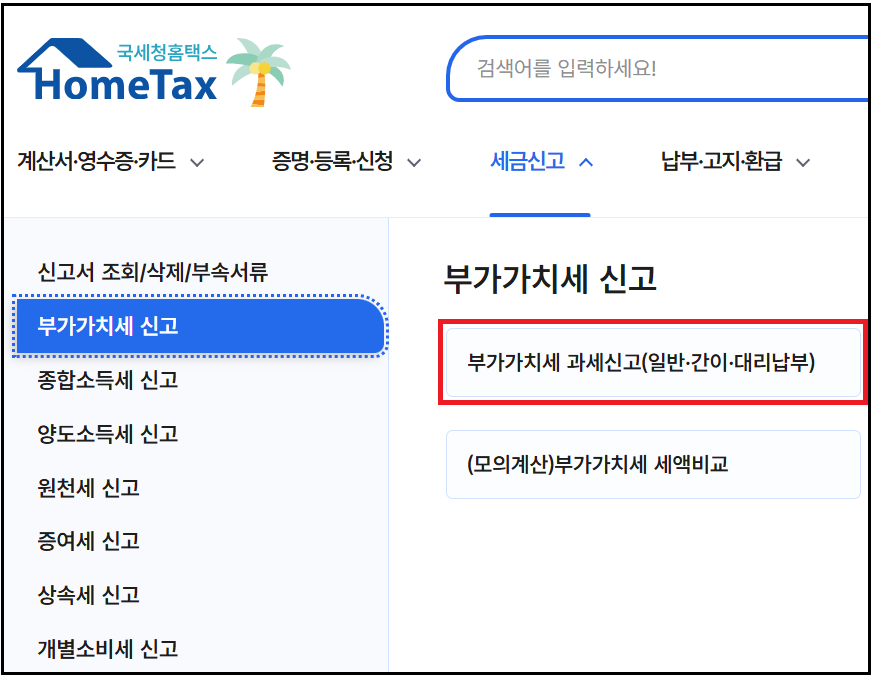Select 신고서 조회/삭제/부속서류 in sidebar
The image size is (871, 675).
[153, 272]
